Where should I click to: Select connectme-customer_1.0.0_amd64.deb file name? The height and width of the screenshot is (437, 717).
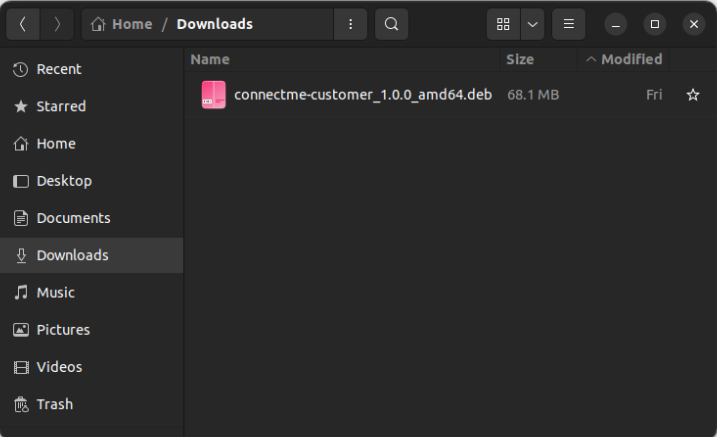pos(363,95)
